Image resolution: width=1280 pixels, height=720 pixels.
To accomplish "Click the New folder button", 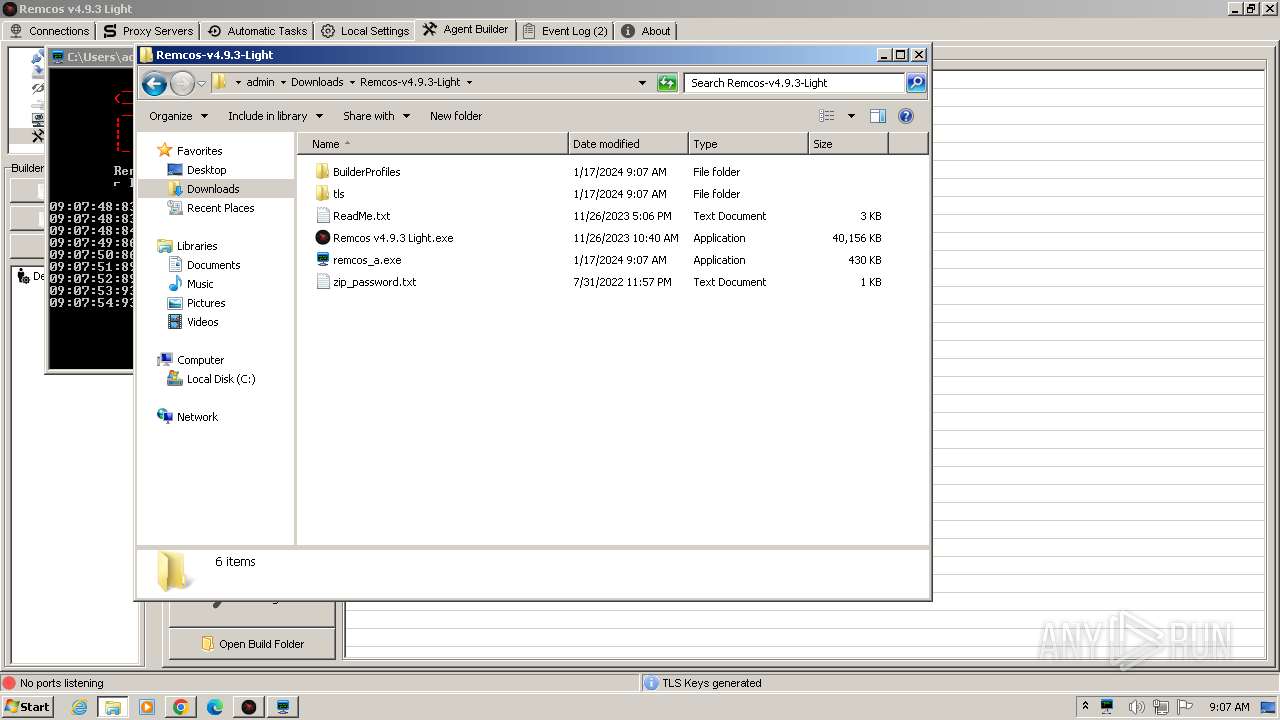I will (456, 116).
